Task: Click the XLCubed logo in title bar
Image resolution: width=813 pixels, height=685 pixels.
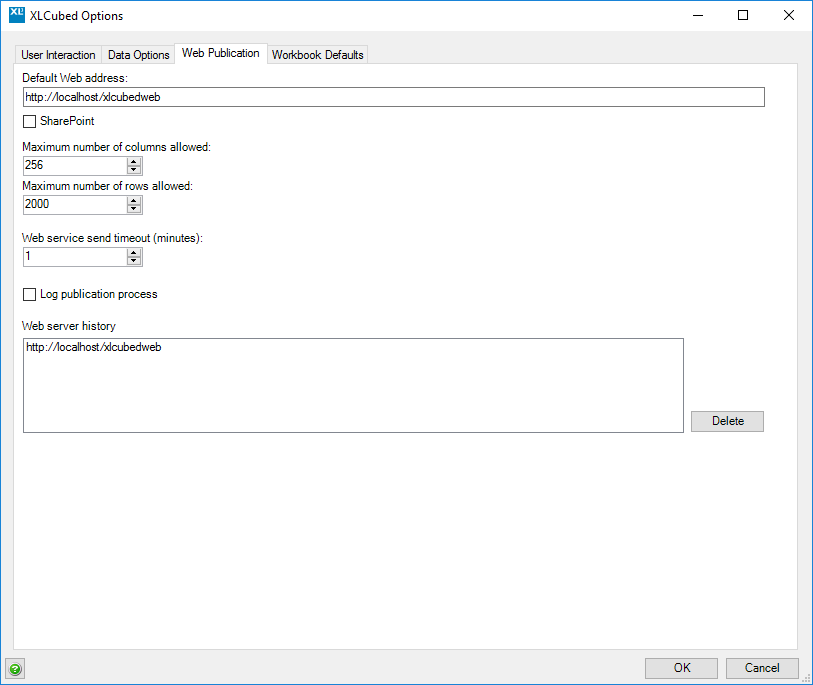Action: pyautogui.click(x=17, y=15)
